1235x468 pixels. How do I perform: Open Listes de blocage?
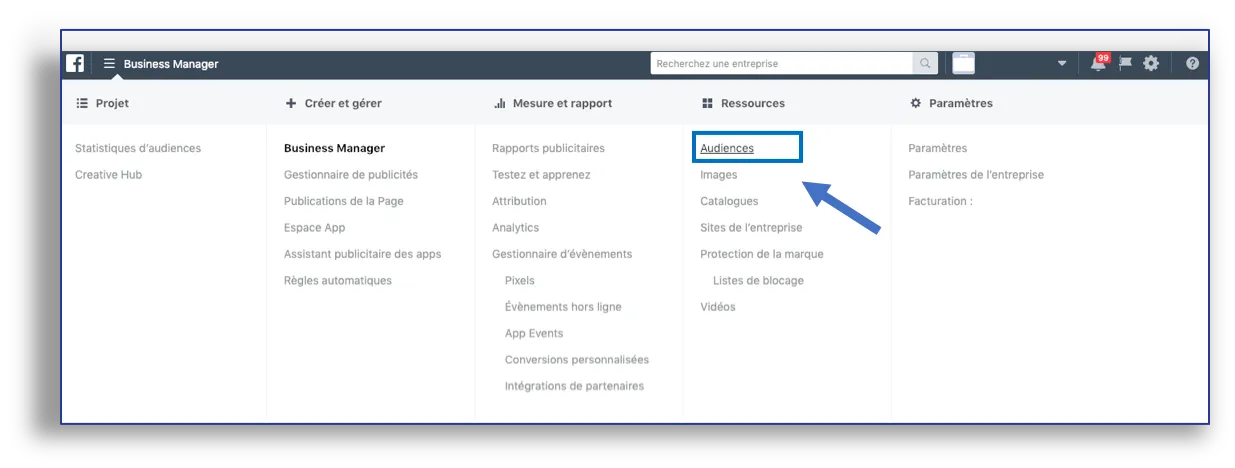(758, 280)
